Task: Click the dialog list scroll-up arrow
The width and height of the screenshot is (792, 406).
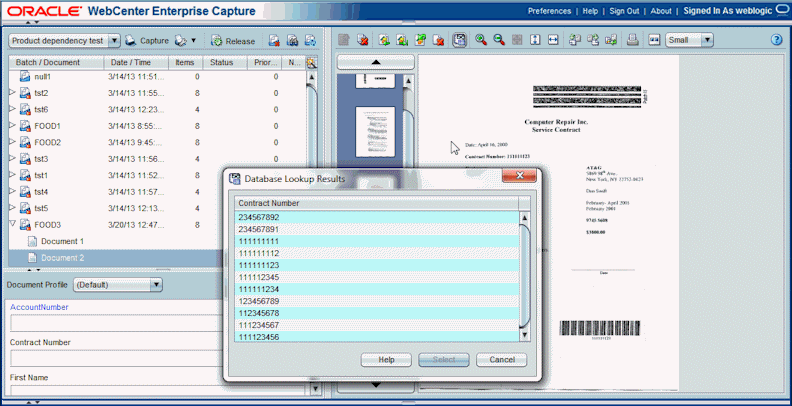Action: click(x=524, y=218)
